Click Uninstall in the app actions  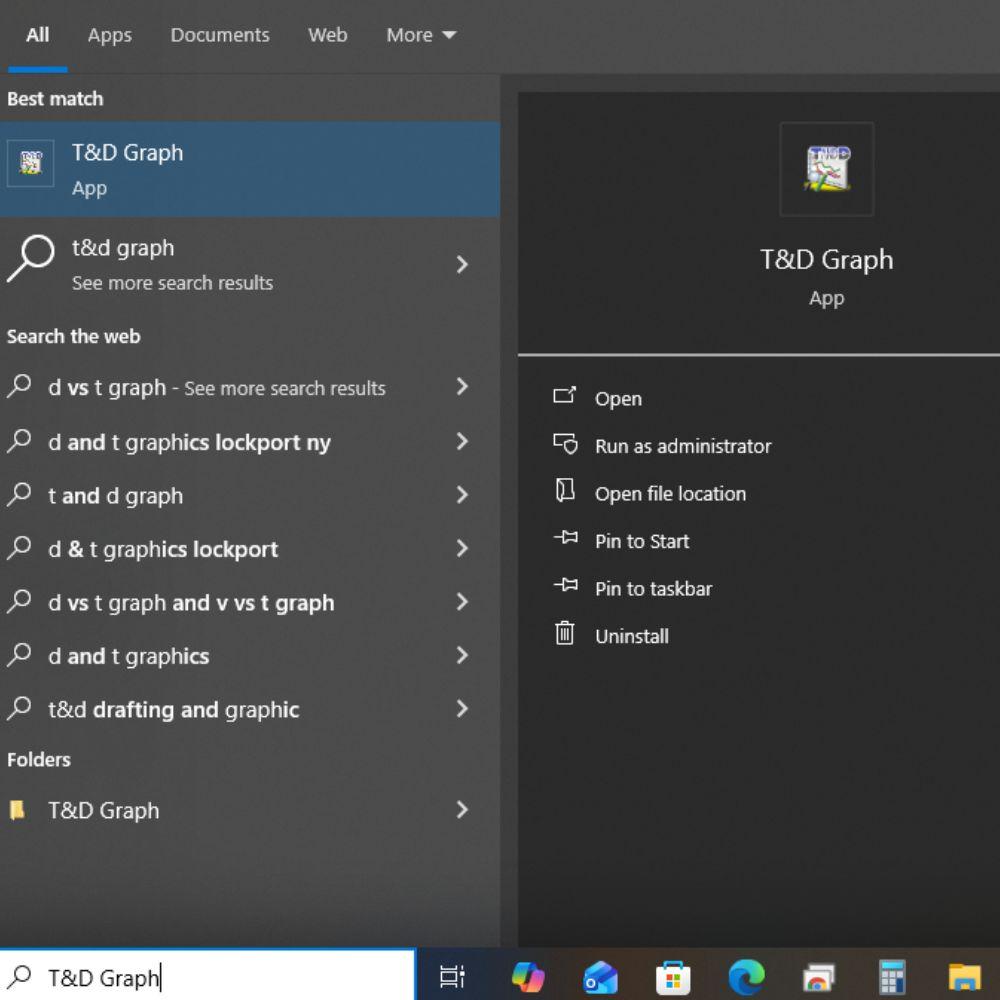tap(631, 636)
